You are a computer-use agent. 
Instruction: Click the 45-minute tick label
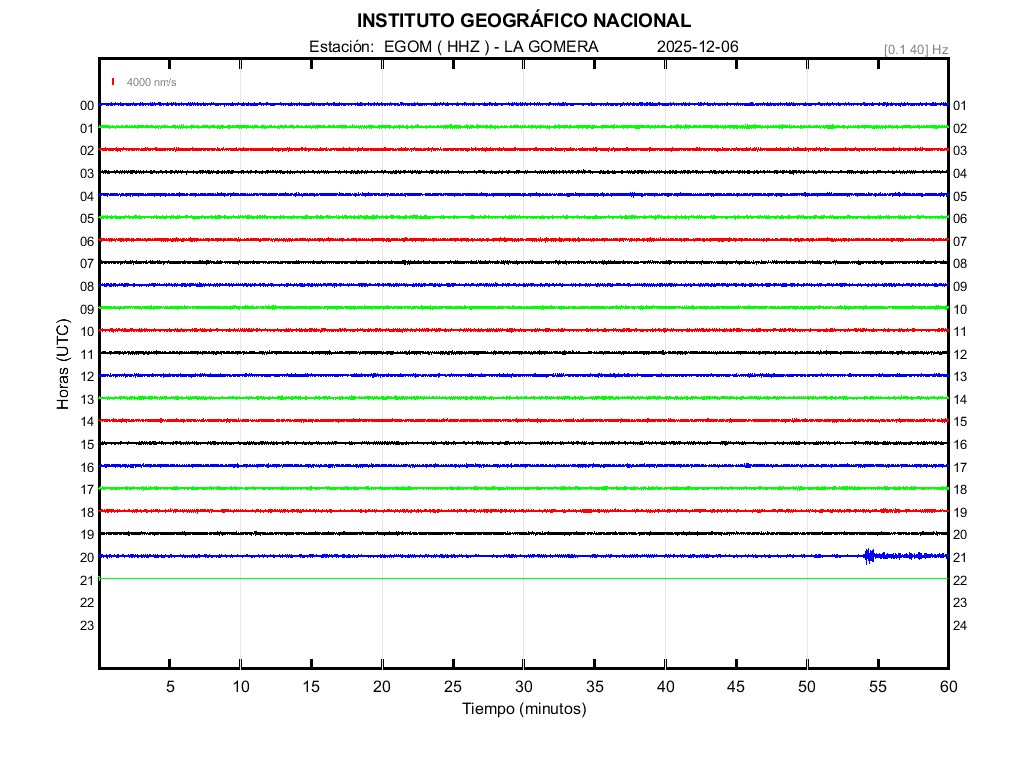[x=736, y=686]
